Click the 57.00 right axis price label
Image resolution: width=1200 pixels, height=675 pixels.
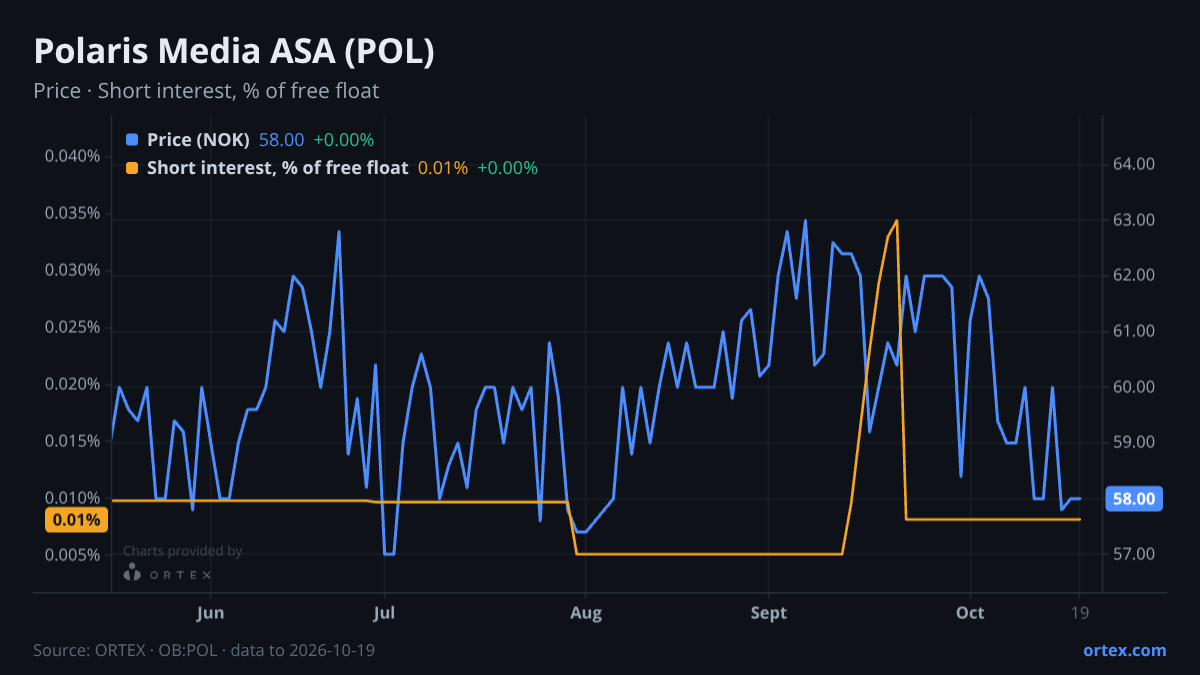click(1134, 554)
